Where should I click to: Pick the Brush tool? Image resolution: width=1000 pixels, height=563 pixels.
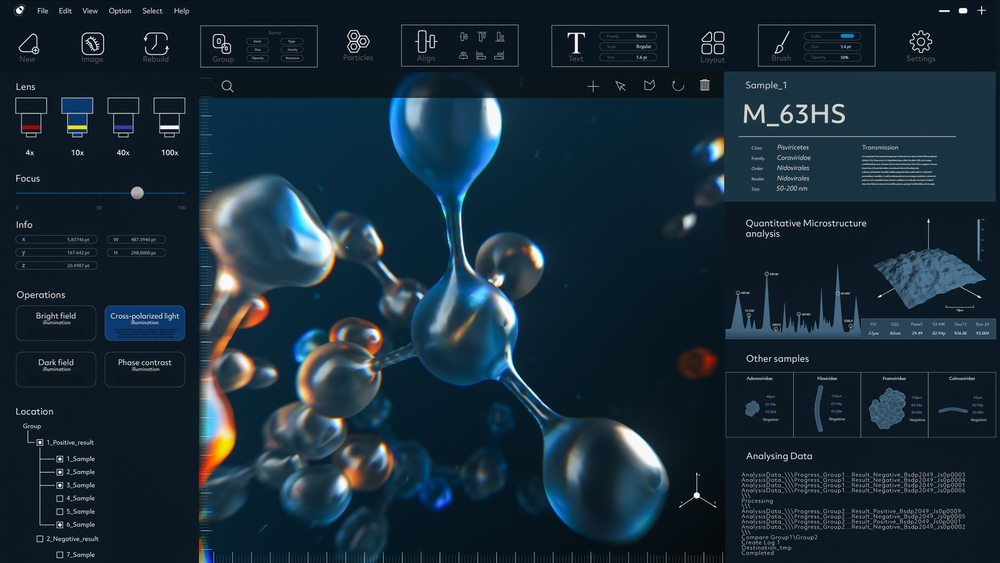point(781,43)
